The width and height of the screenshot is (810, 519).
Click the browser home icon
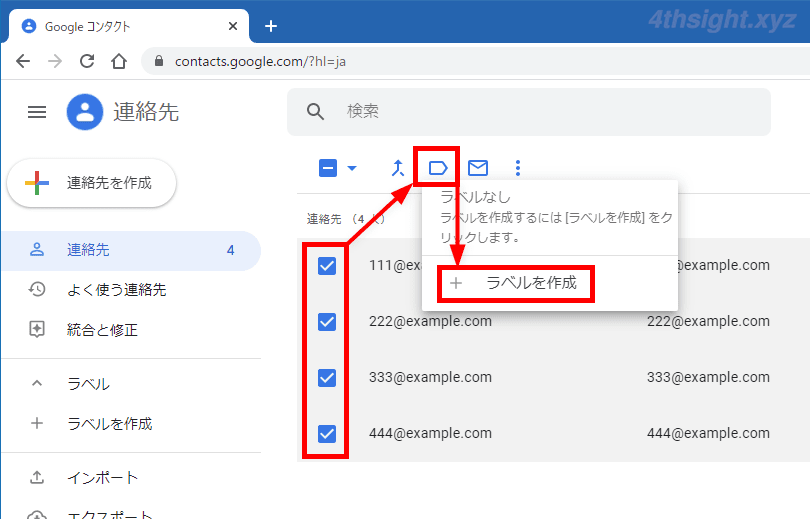coord(119,61)
